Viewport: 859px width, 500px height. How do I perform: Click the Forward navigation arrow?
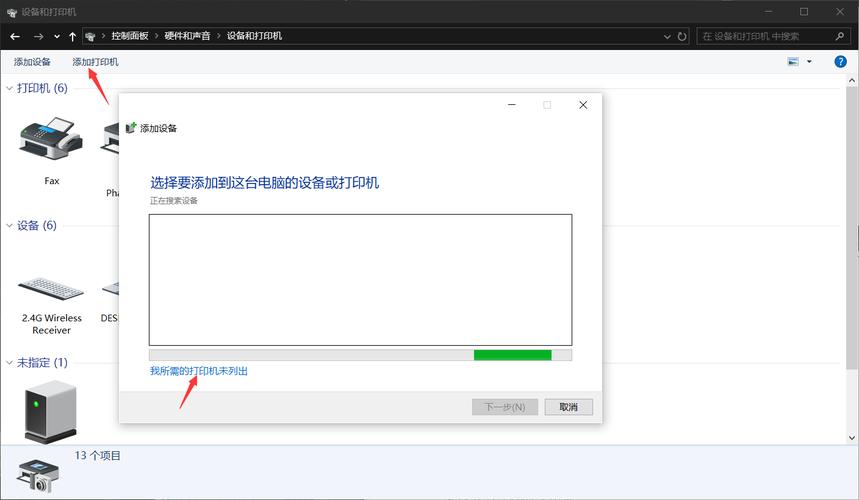pos(38,36)
